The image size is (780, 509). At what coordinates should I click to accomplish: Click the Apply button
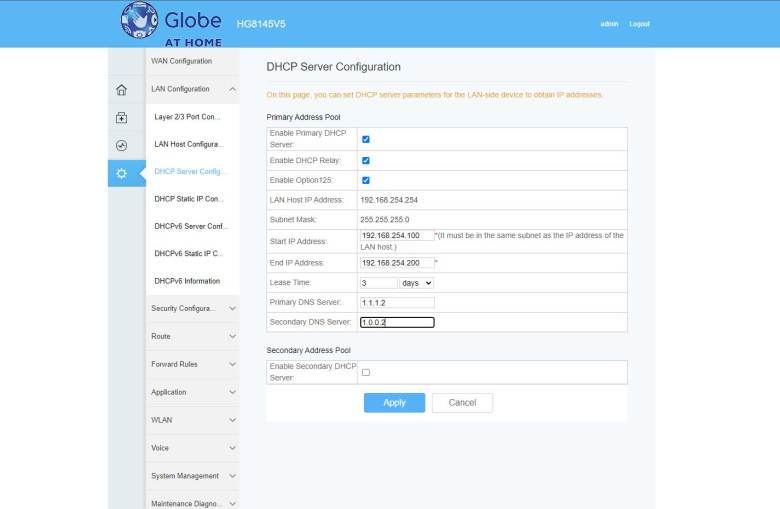(394, 403)
